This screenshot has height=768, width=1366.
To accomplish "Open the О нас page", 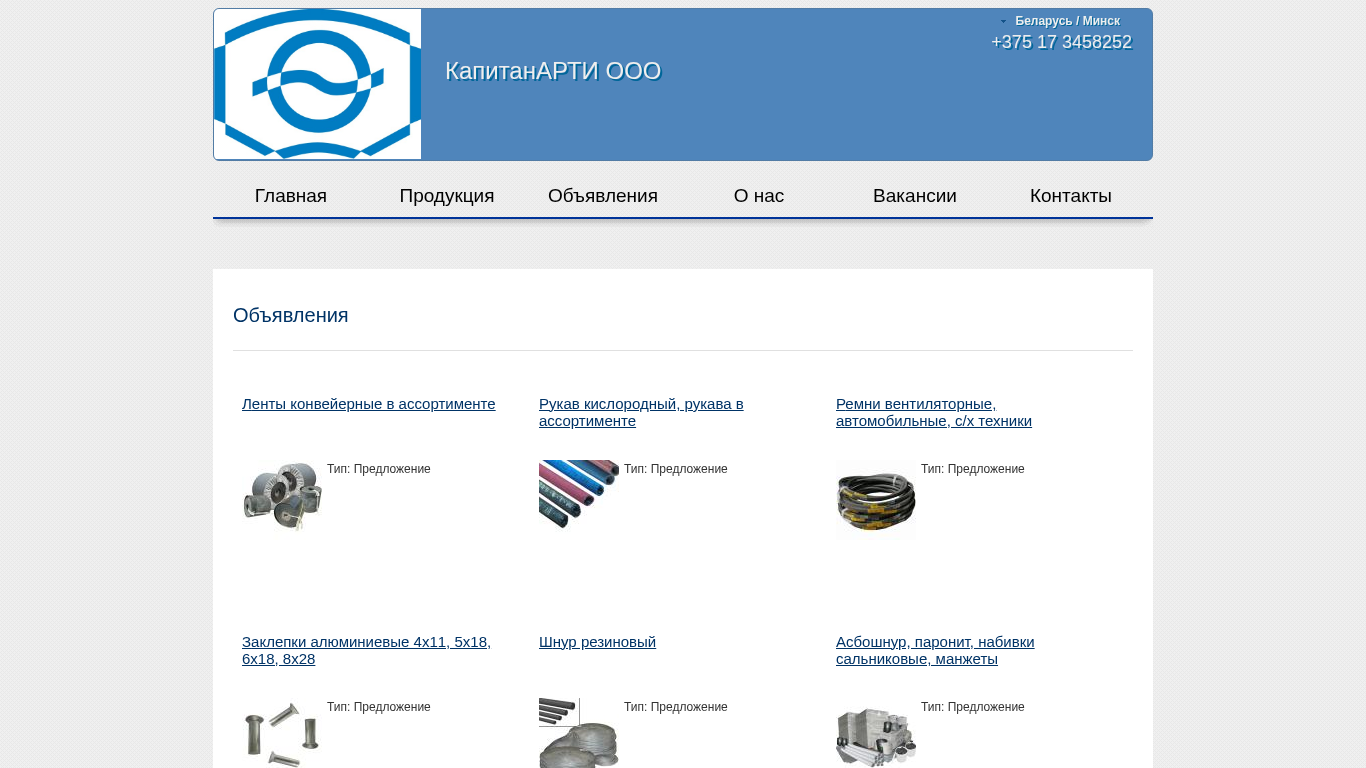I will [759, 196].
